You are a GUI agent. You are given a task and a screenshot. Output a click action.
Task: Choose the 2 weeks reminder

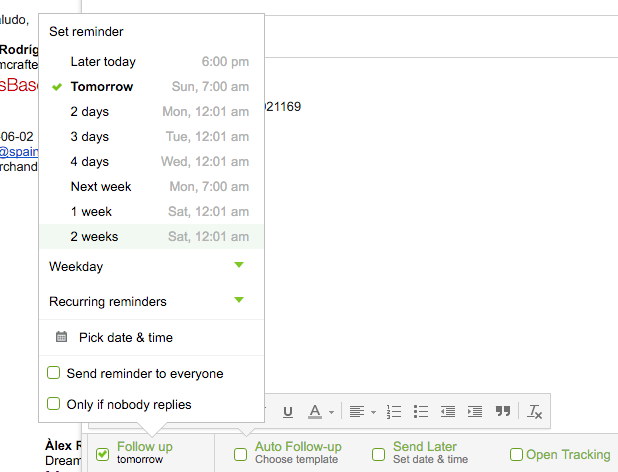coord(94,237)
